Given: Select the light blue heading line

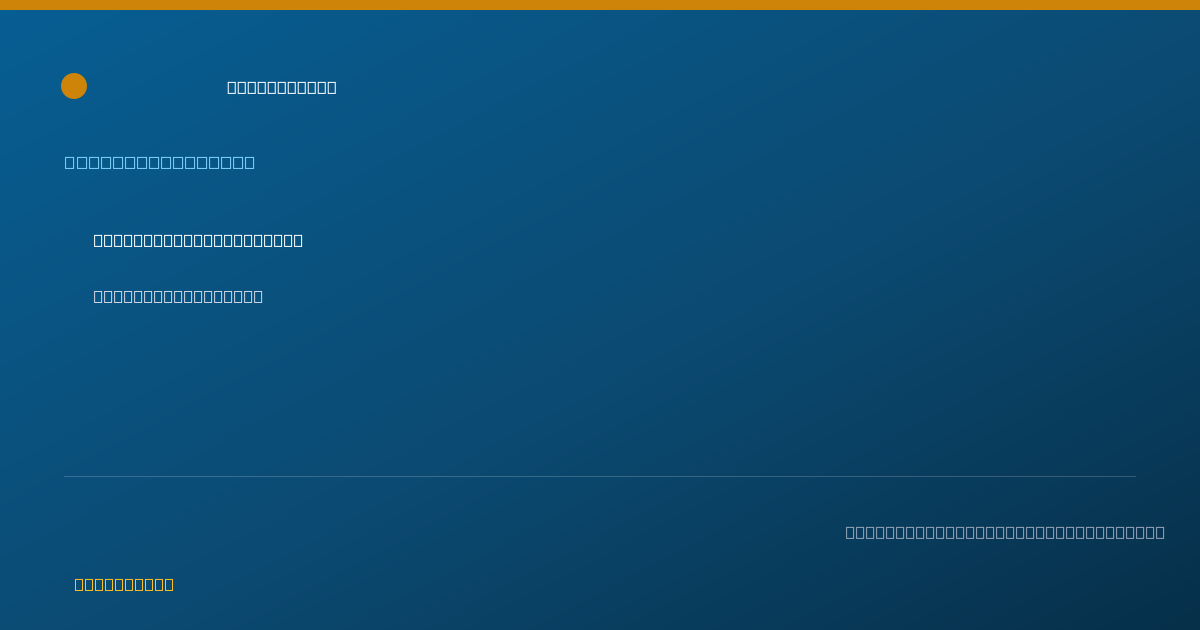Looking at the screenshot, I should click(160, 162).
